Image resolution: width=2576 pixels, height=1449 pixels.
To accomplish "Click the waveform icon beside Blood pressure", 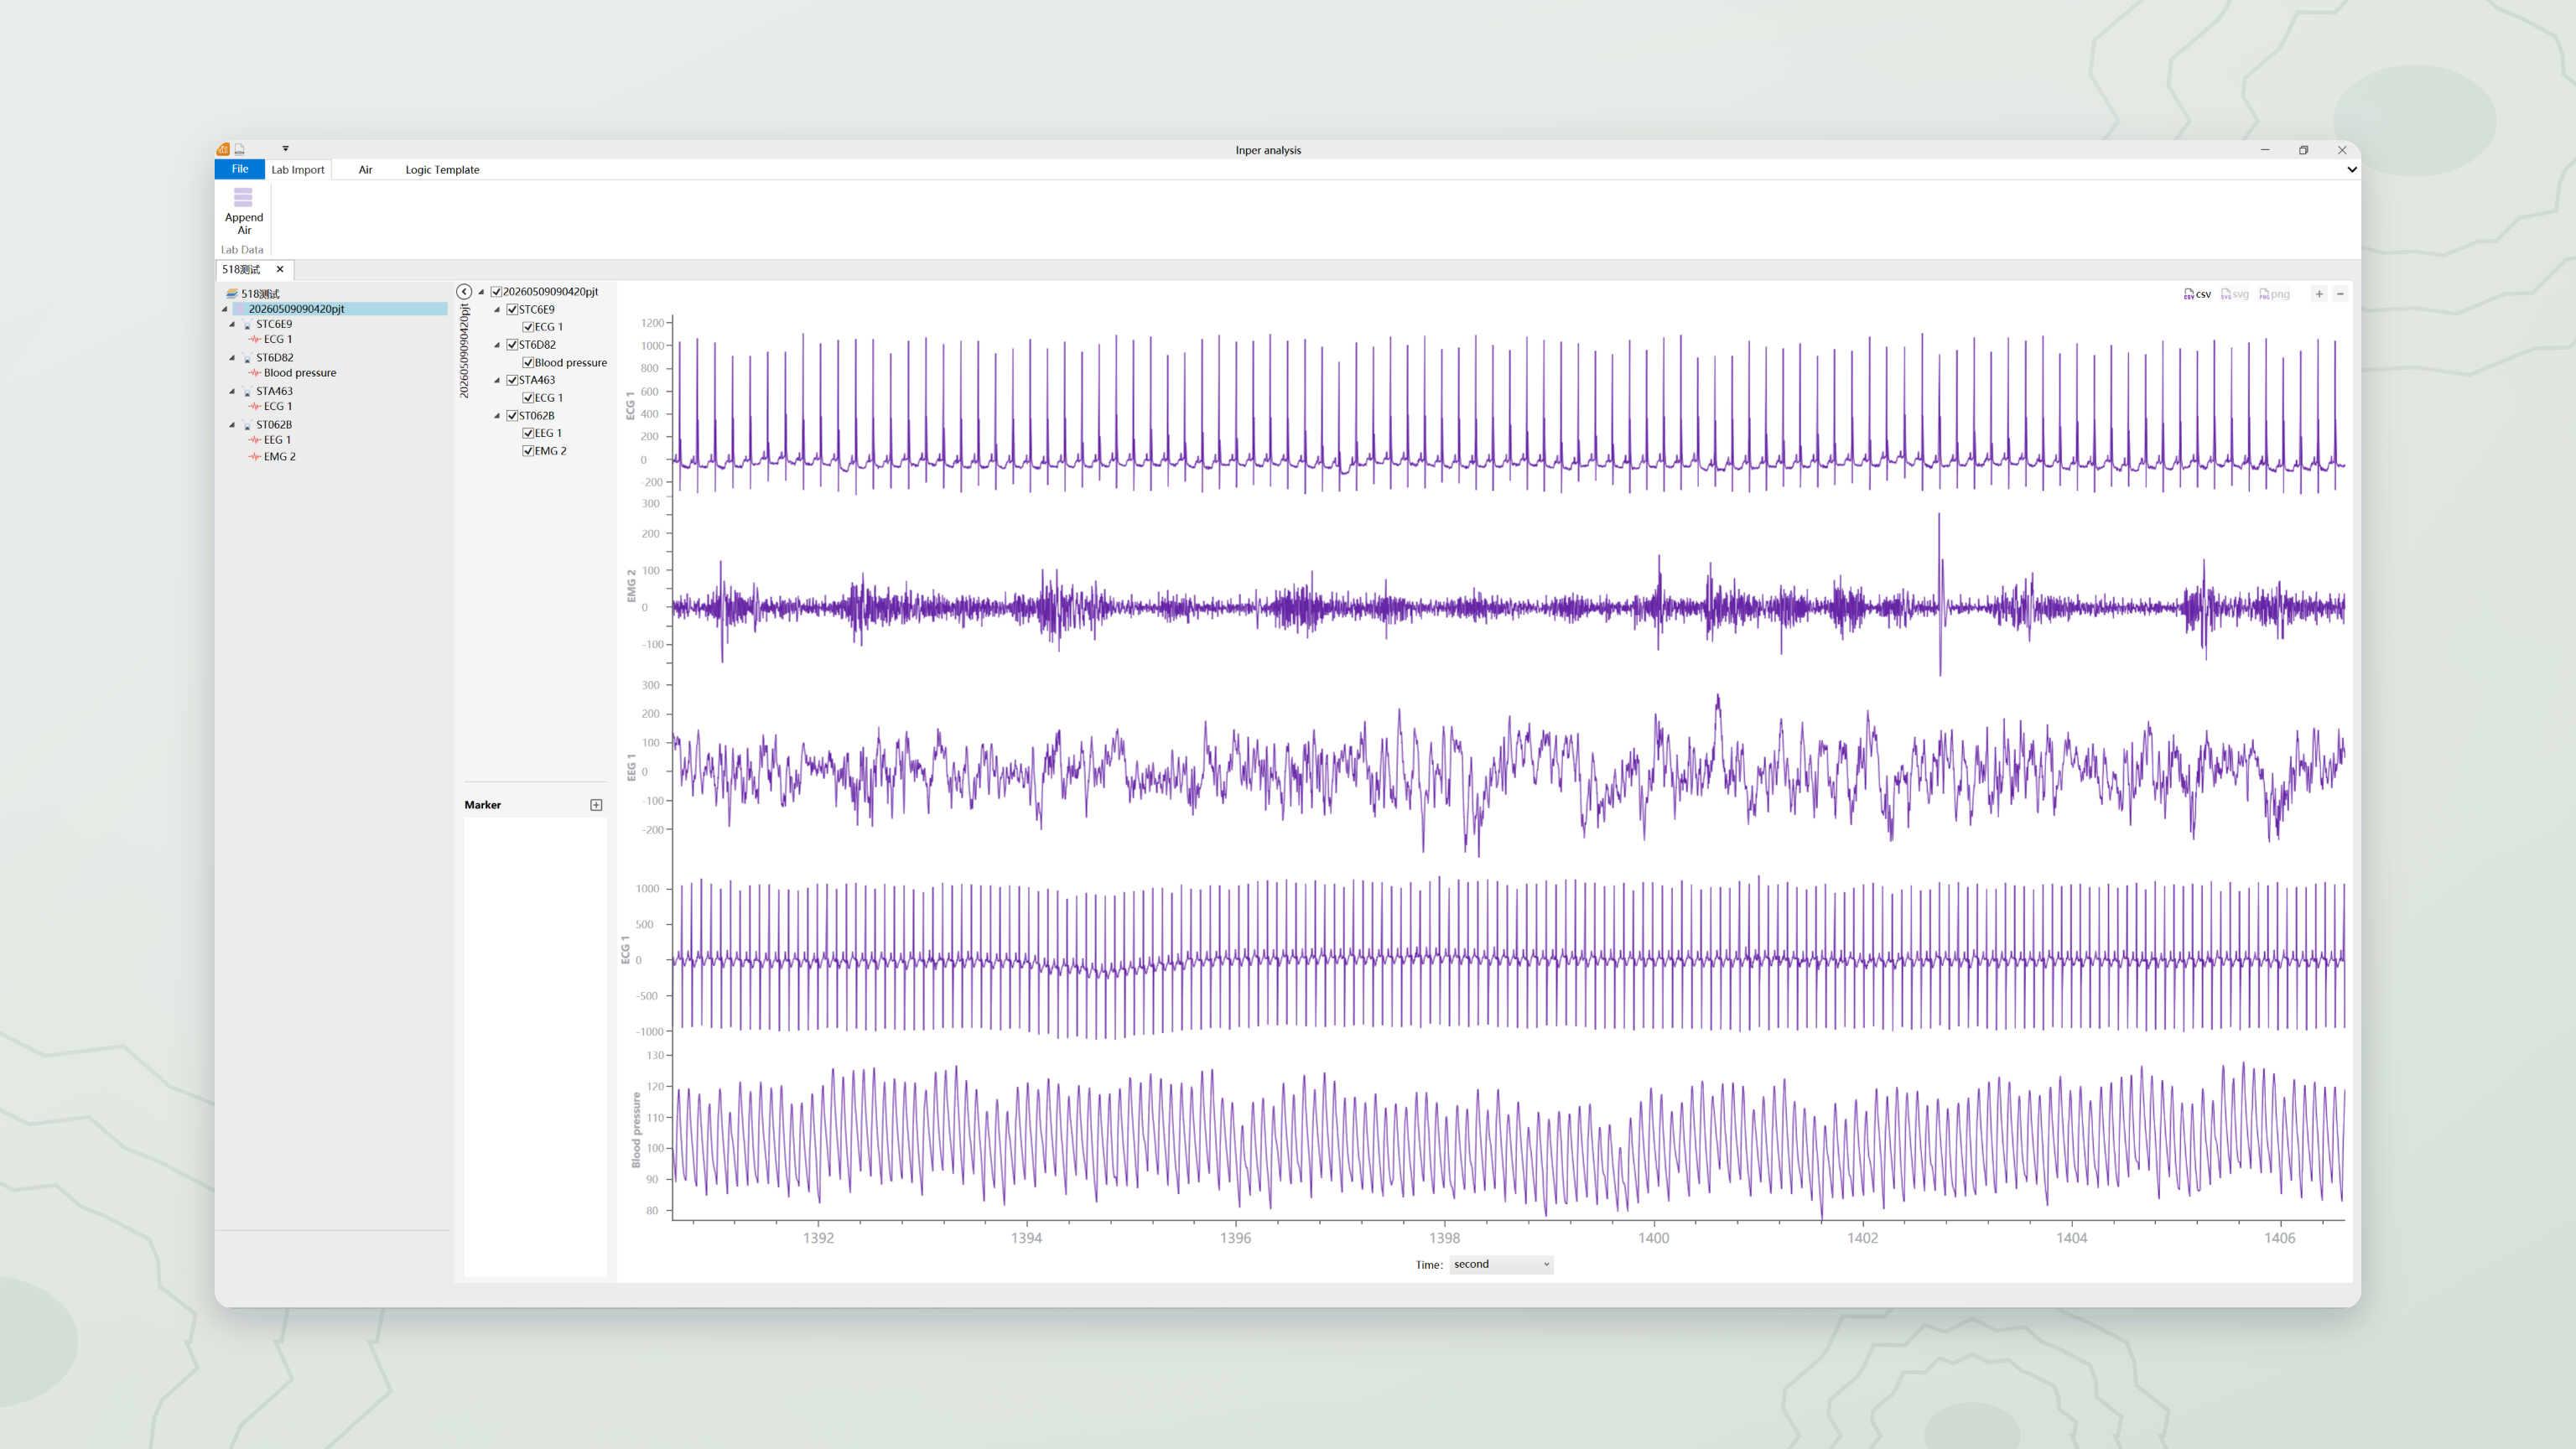I will click(254, 373).
